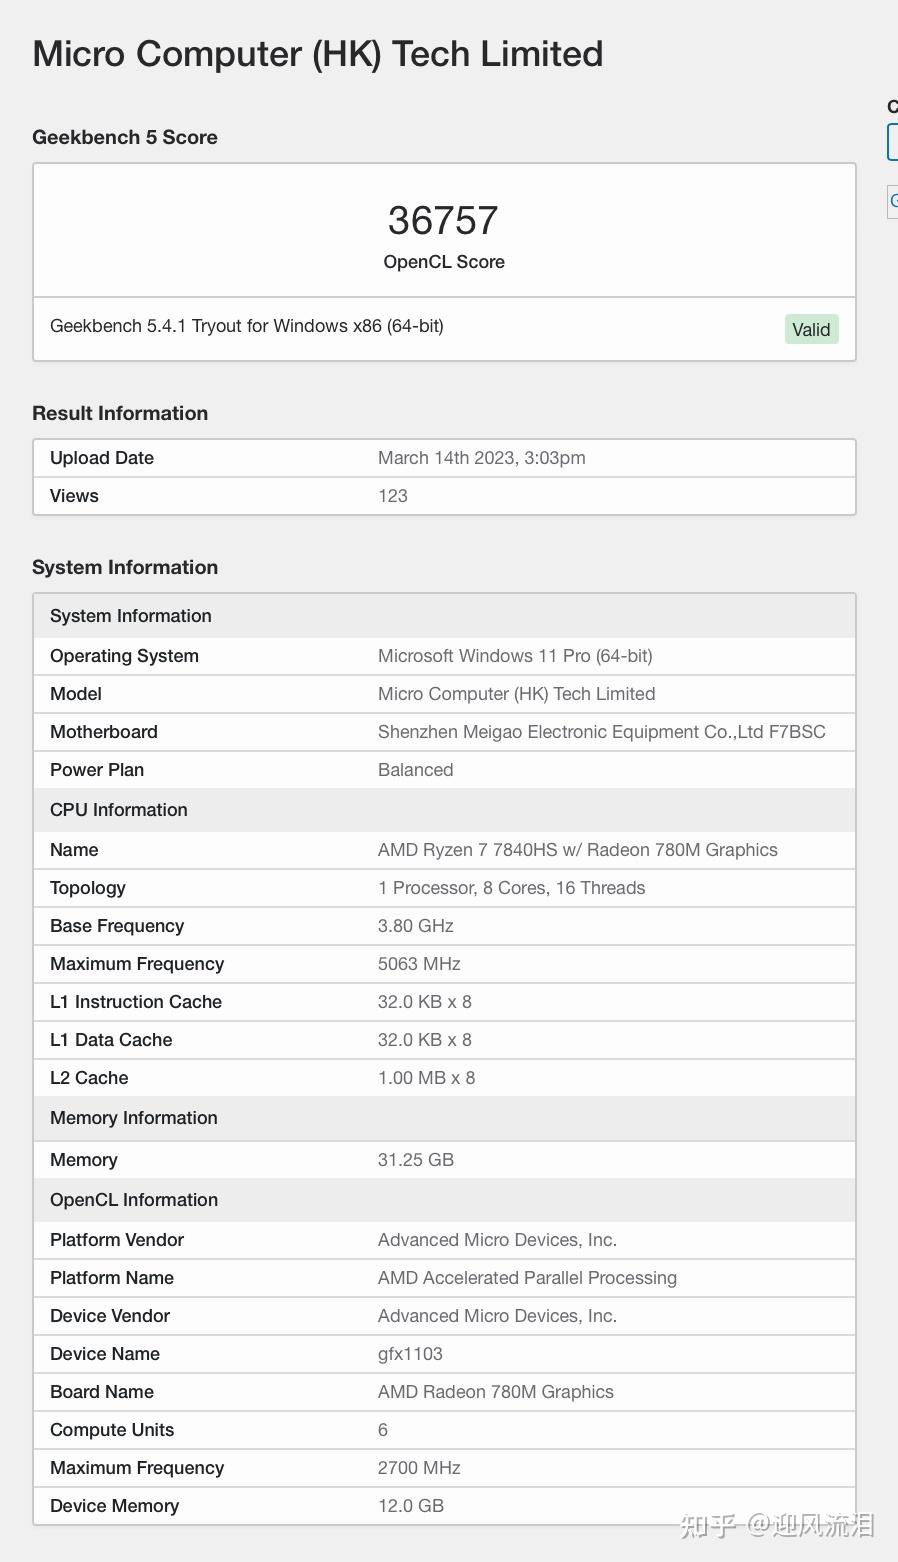Click the AMD Accelerated Parallel Processing platform name
The height and width of the screenshot is (1562, 898).
click(x=527, y=1278)
